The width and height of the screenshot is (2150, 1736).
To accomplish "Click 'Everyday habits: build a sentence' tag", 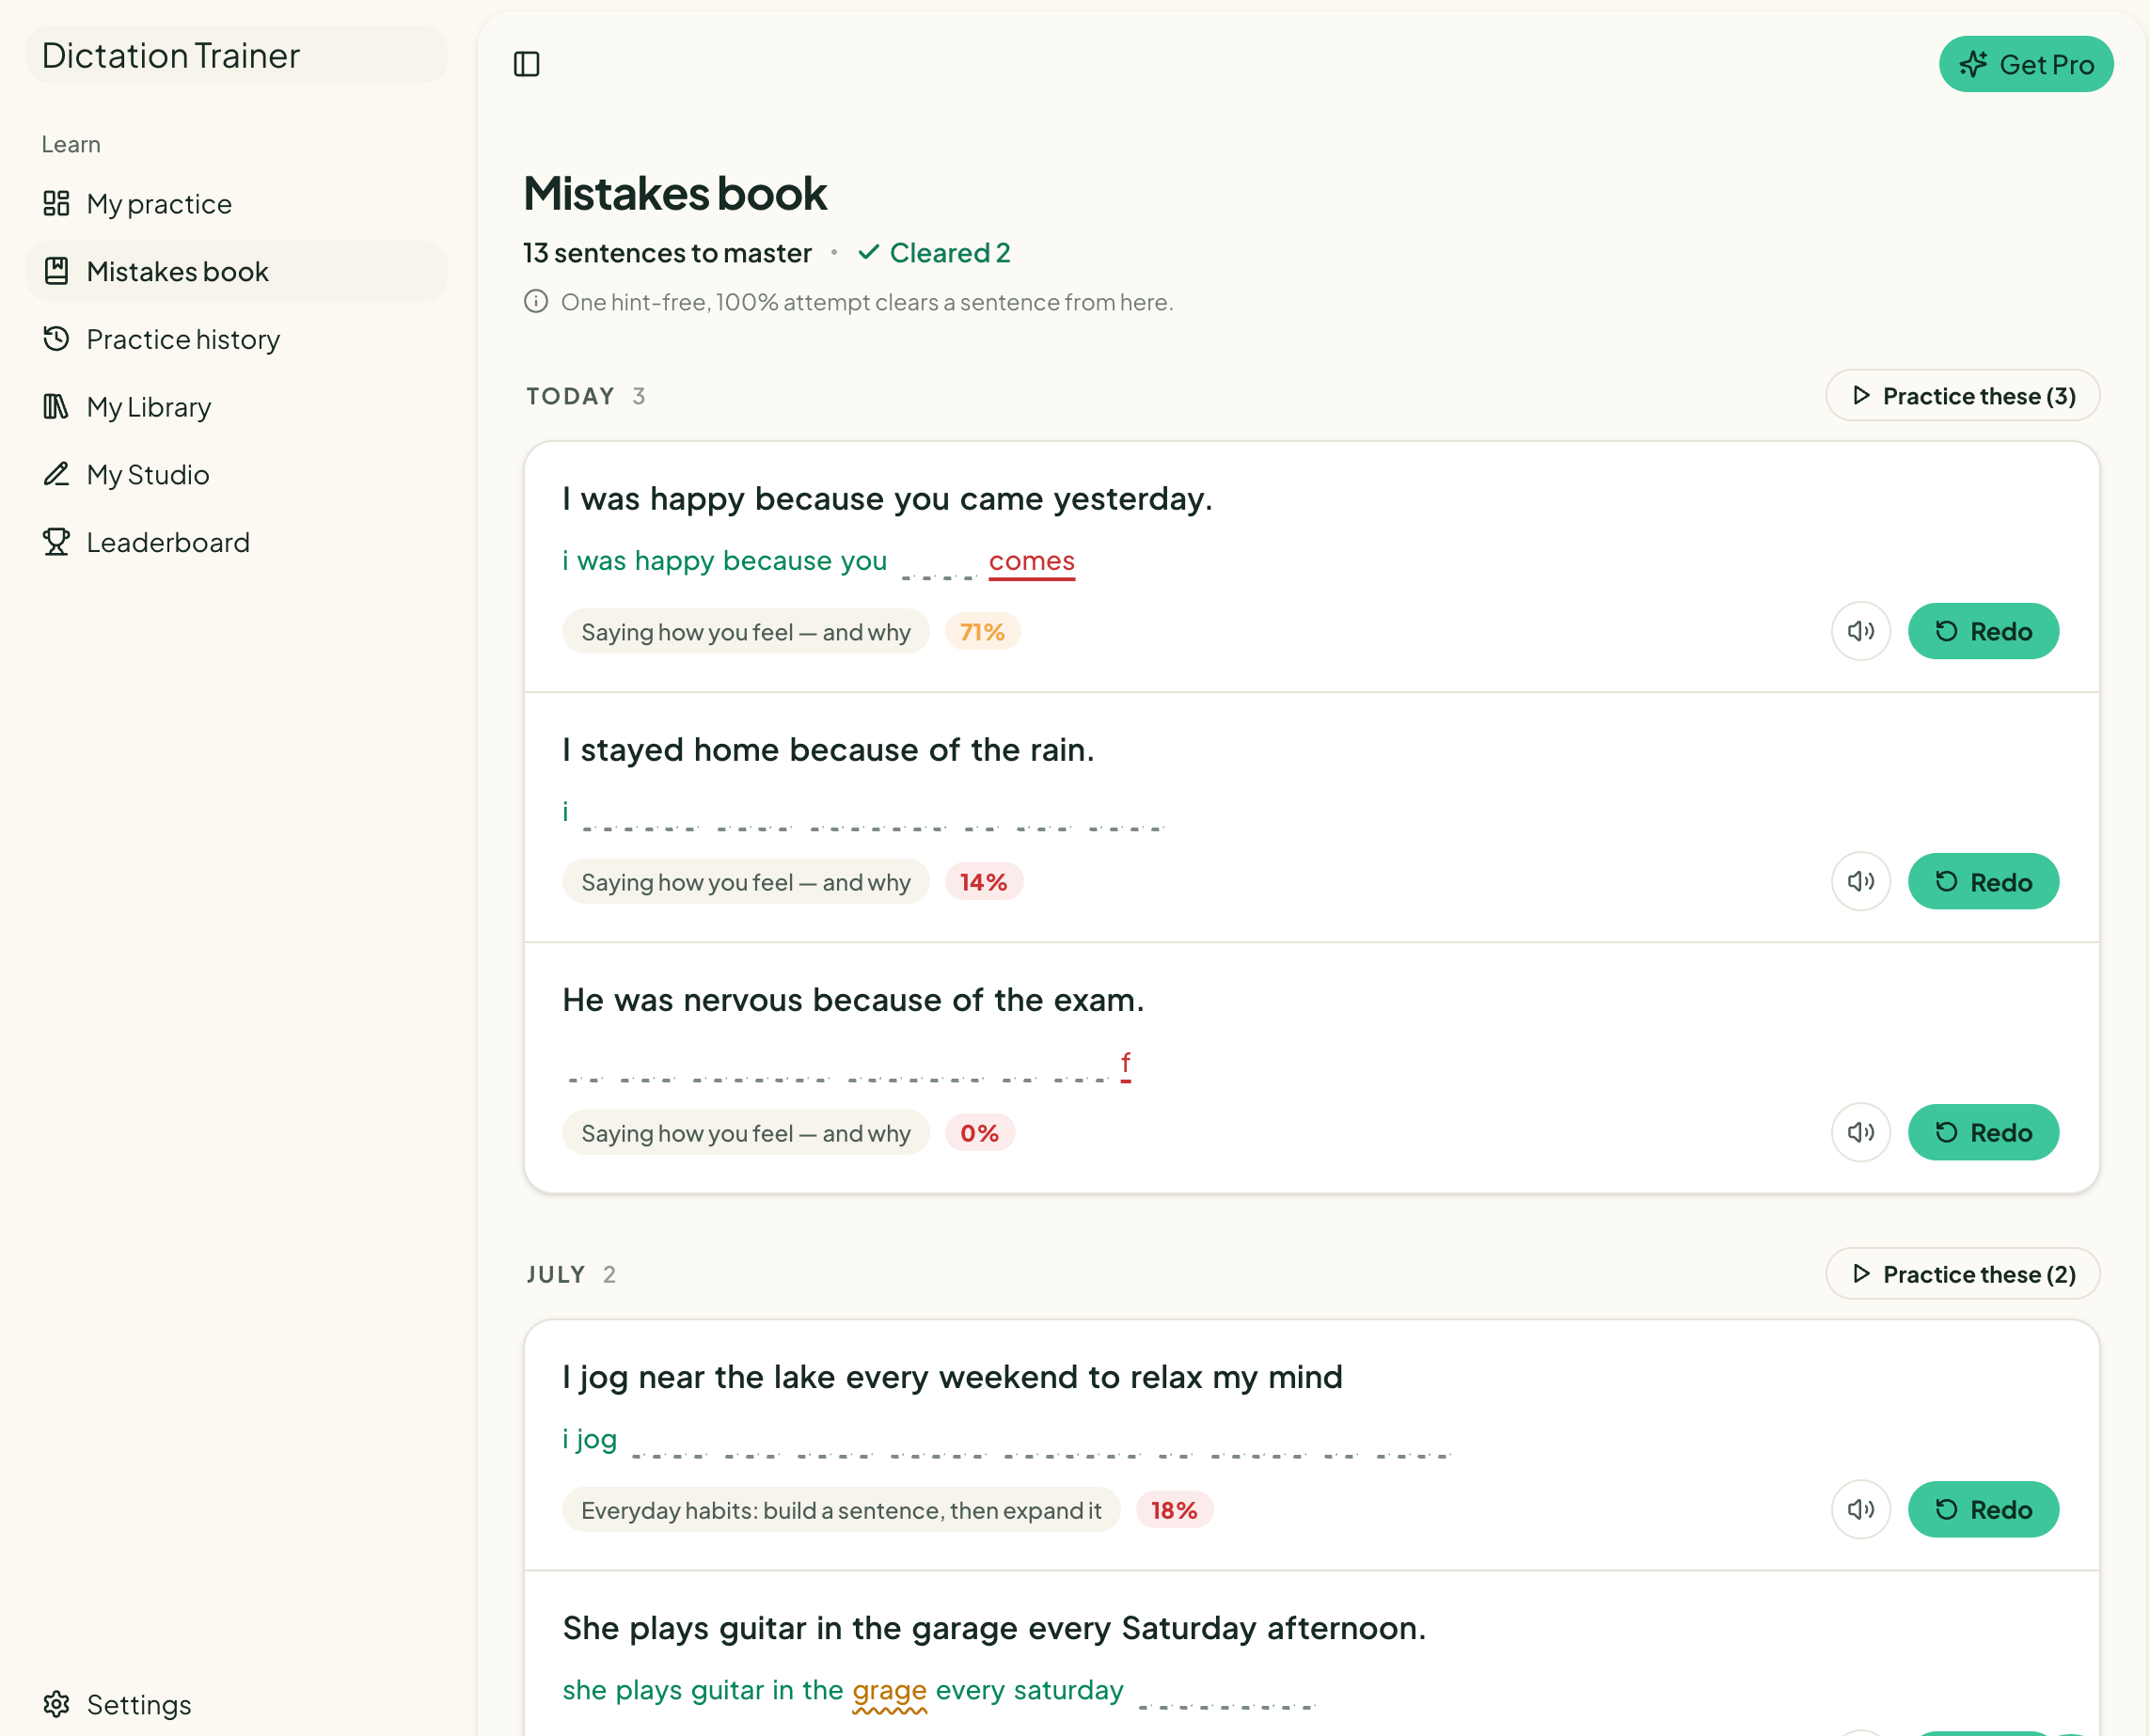I will (x=841, y=1510).
